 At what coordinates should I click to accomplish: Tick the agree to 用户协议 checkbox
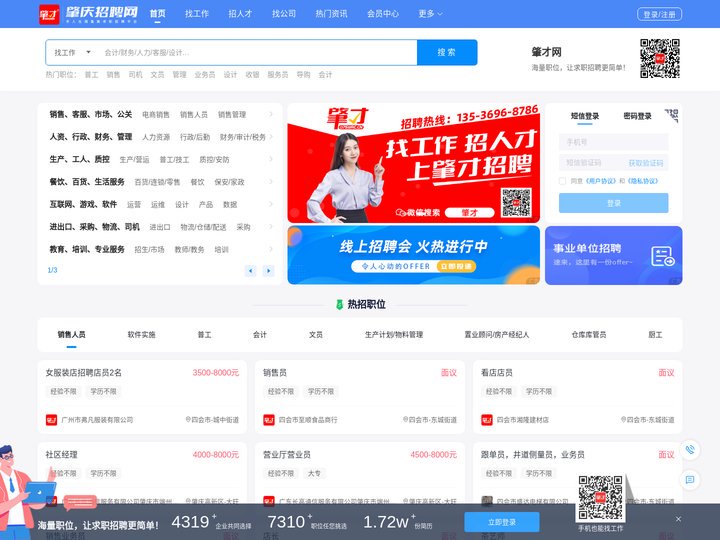click(x=563, y=181)
